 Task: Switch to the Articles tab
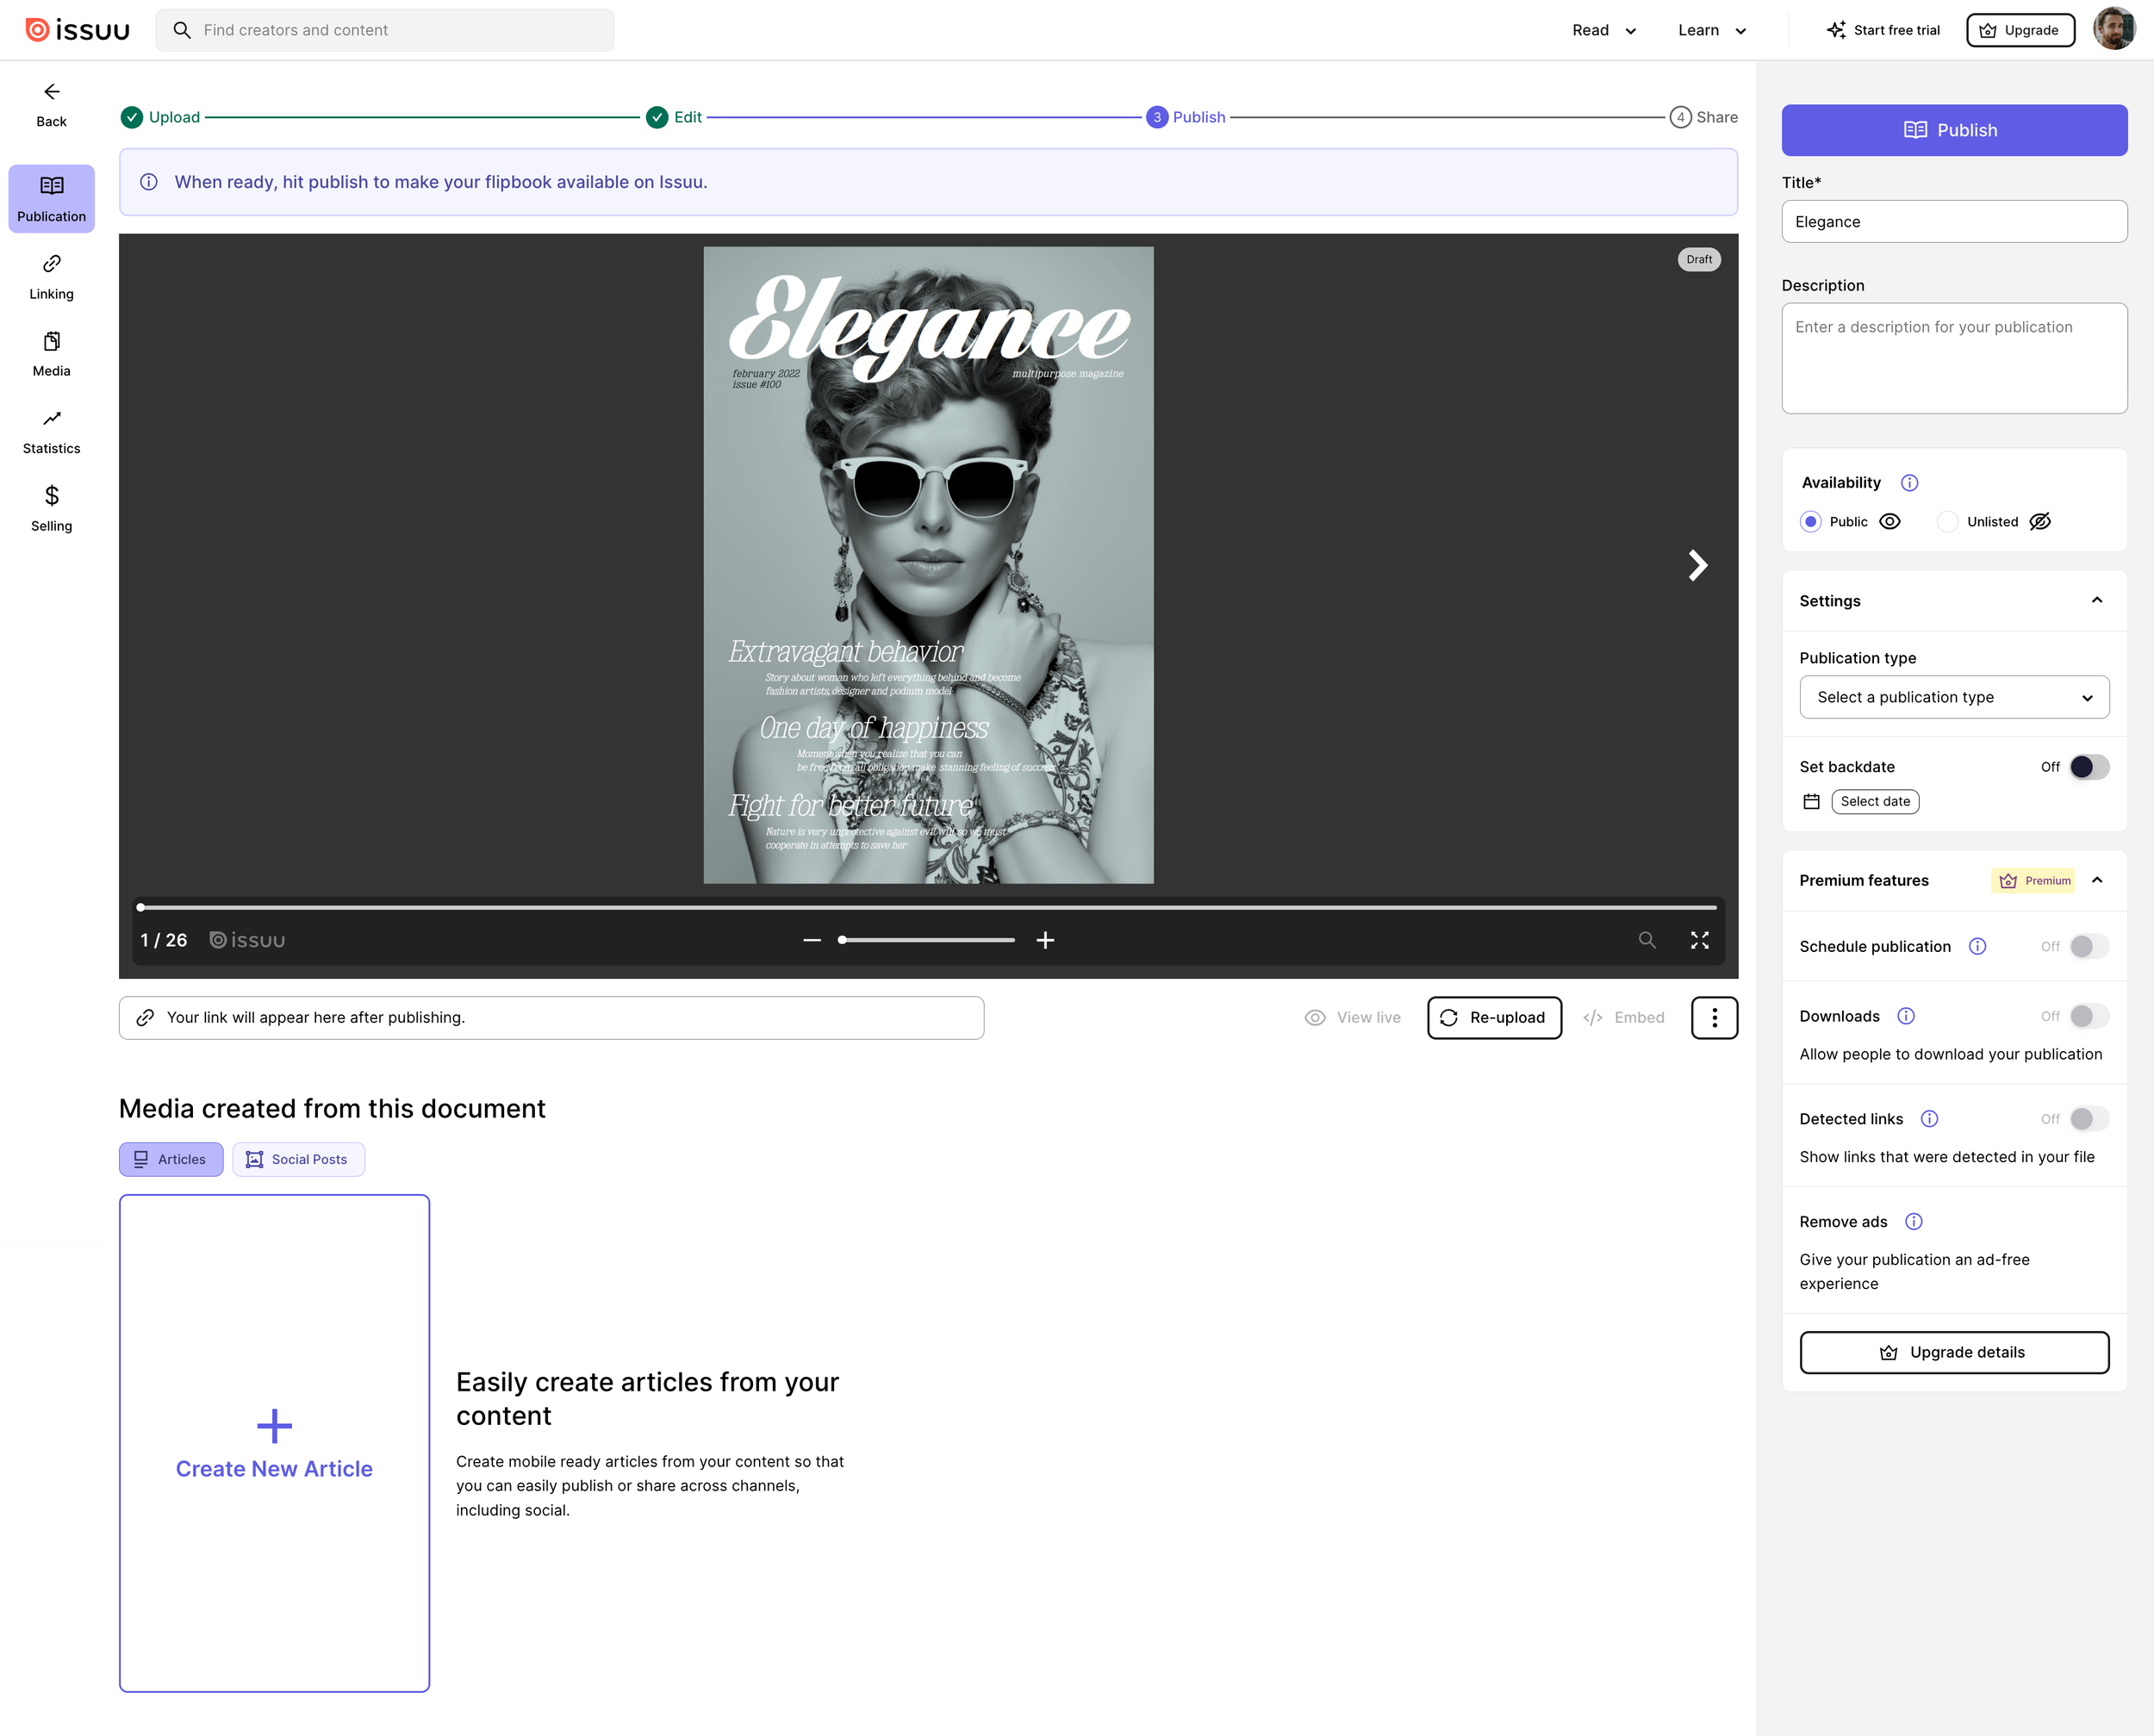(171, 1159)
